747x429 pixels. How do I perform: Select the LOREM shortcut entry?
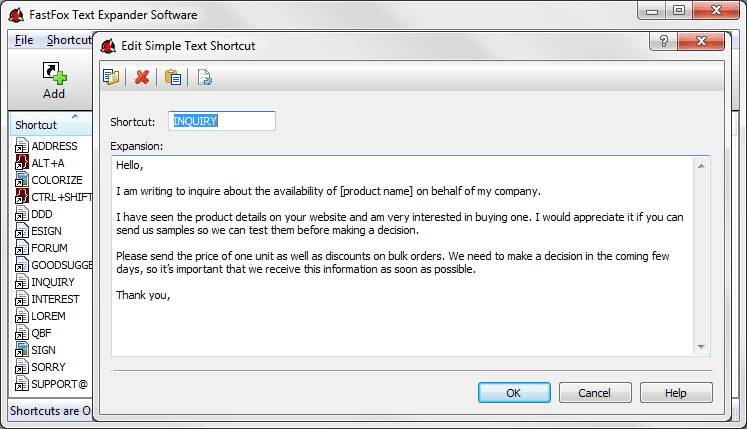[x=48, y=316]
